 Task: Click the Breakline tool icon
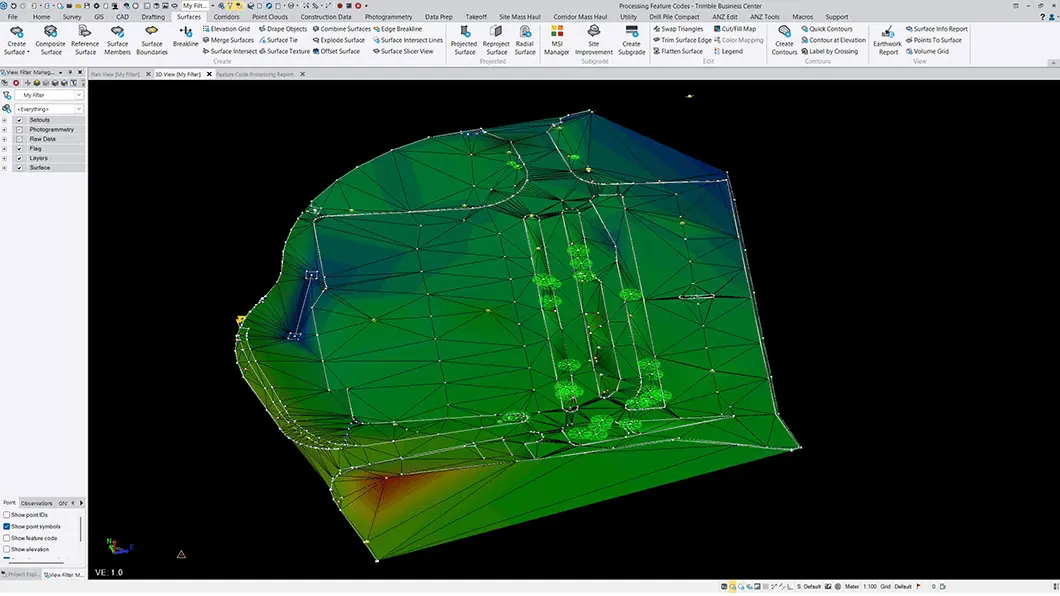pos(185,33)
